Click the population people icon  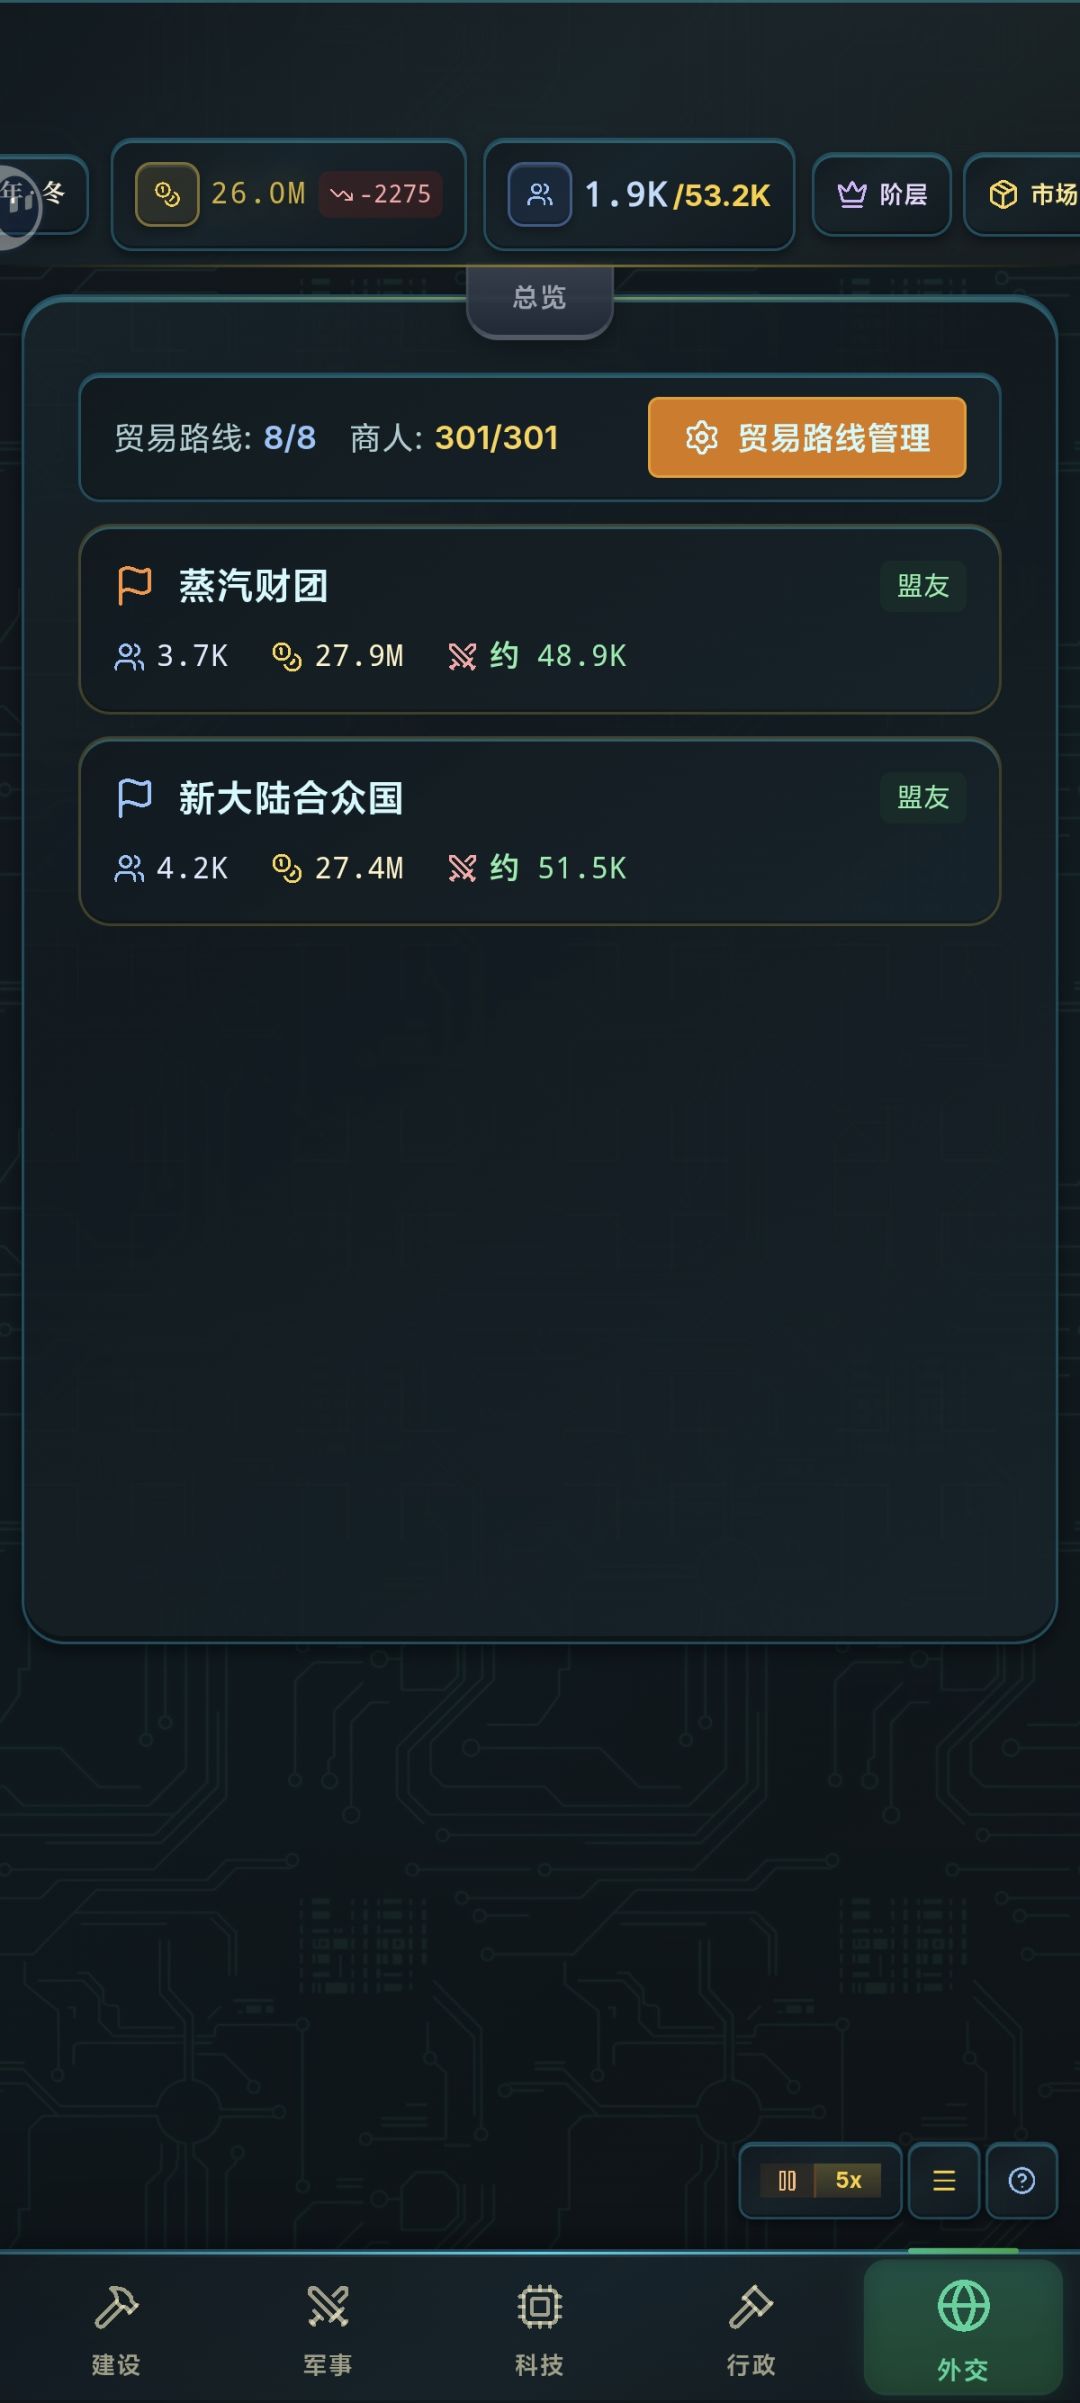tap(540, 194)
